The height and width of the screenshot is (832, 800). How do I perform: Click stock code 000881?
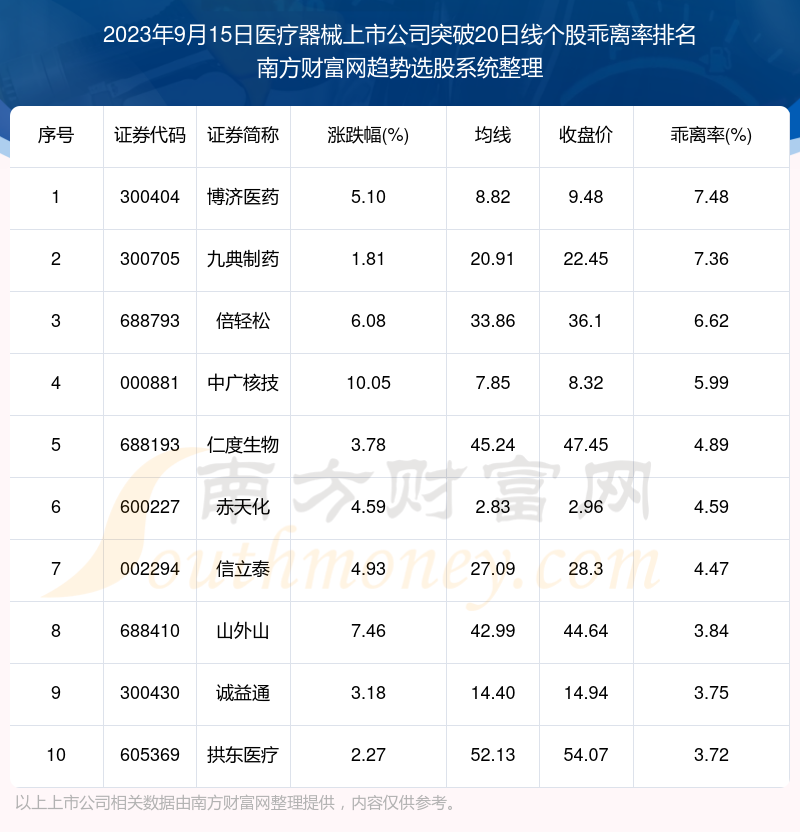pyautogui.click(x=150, y=383)
